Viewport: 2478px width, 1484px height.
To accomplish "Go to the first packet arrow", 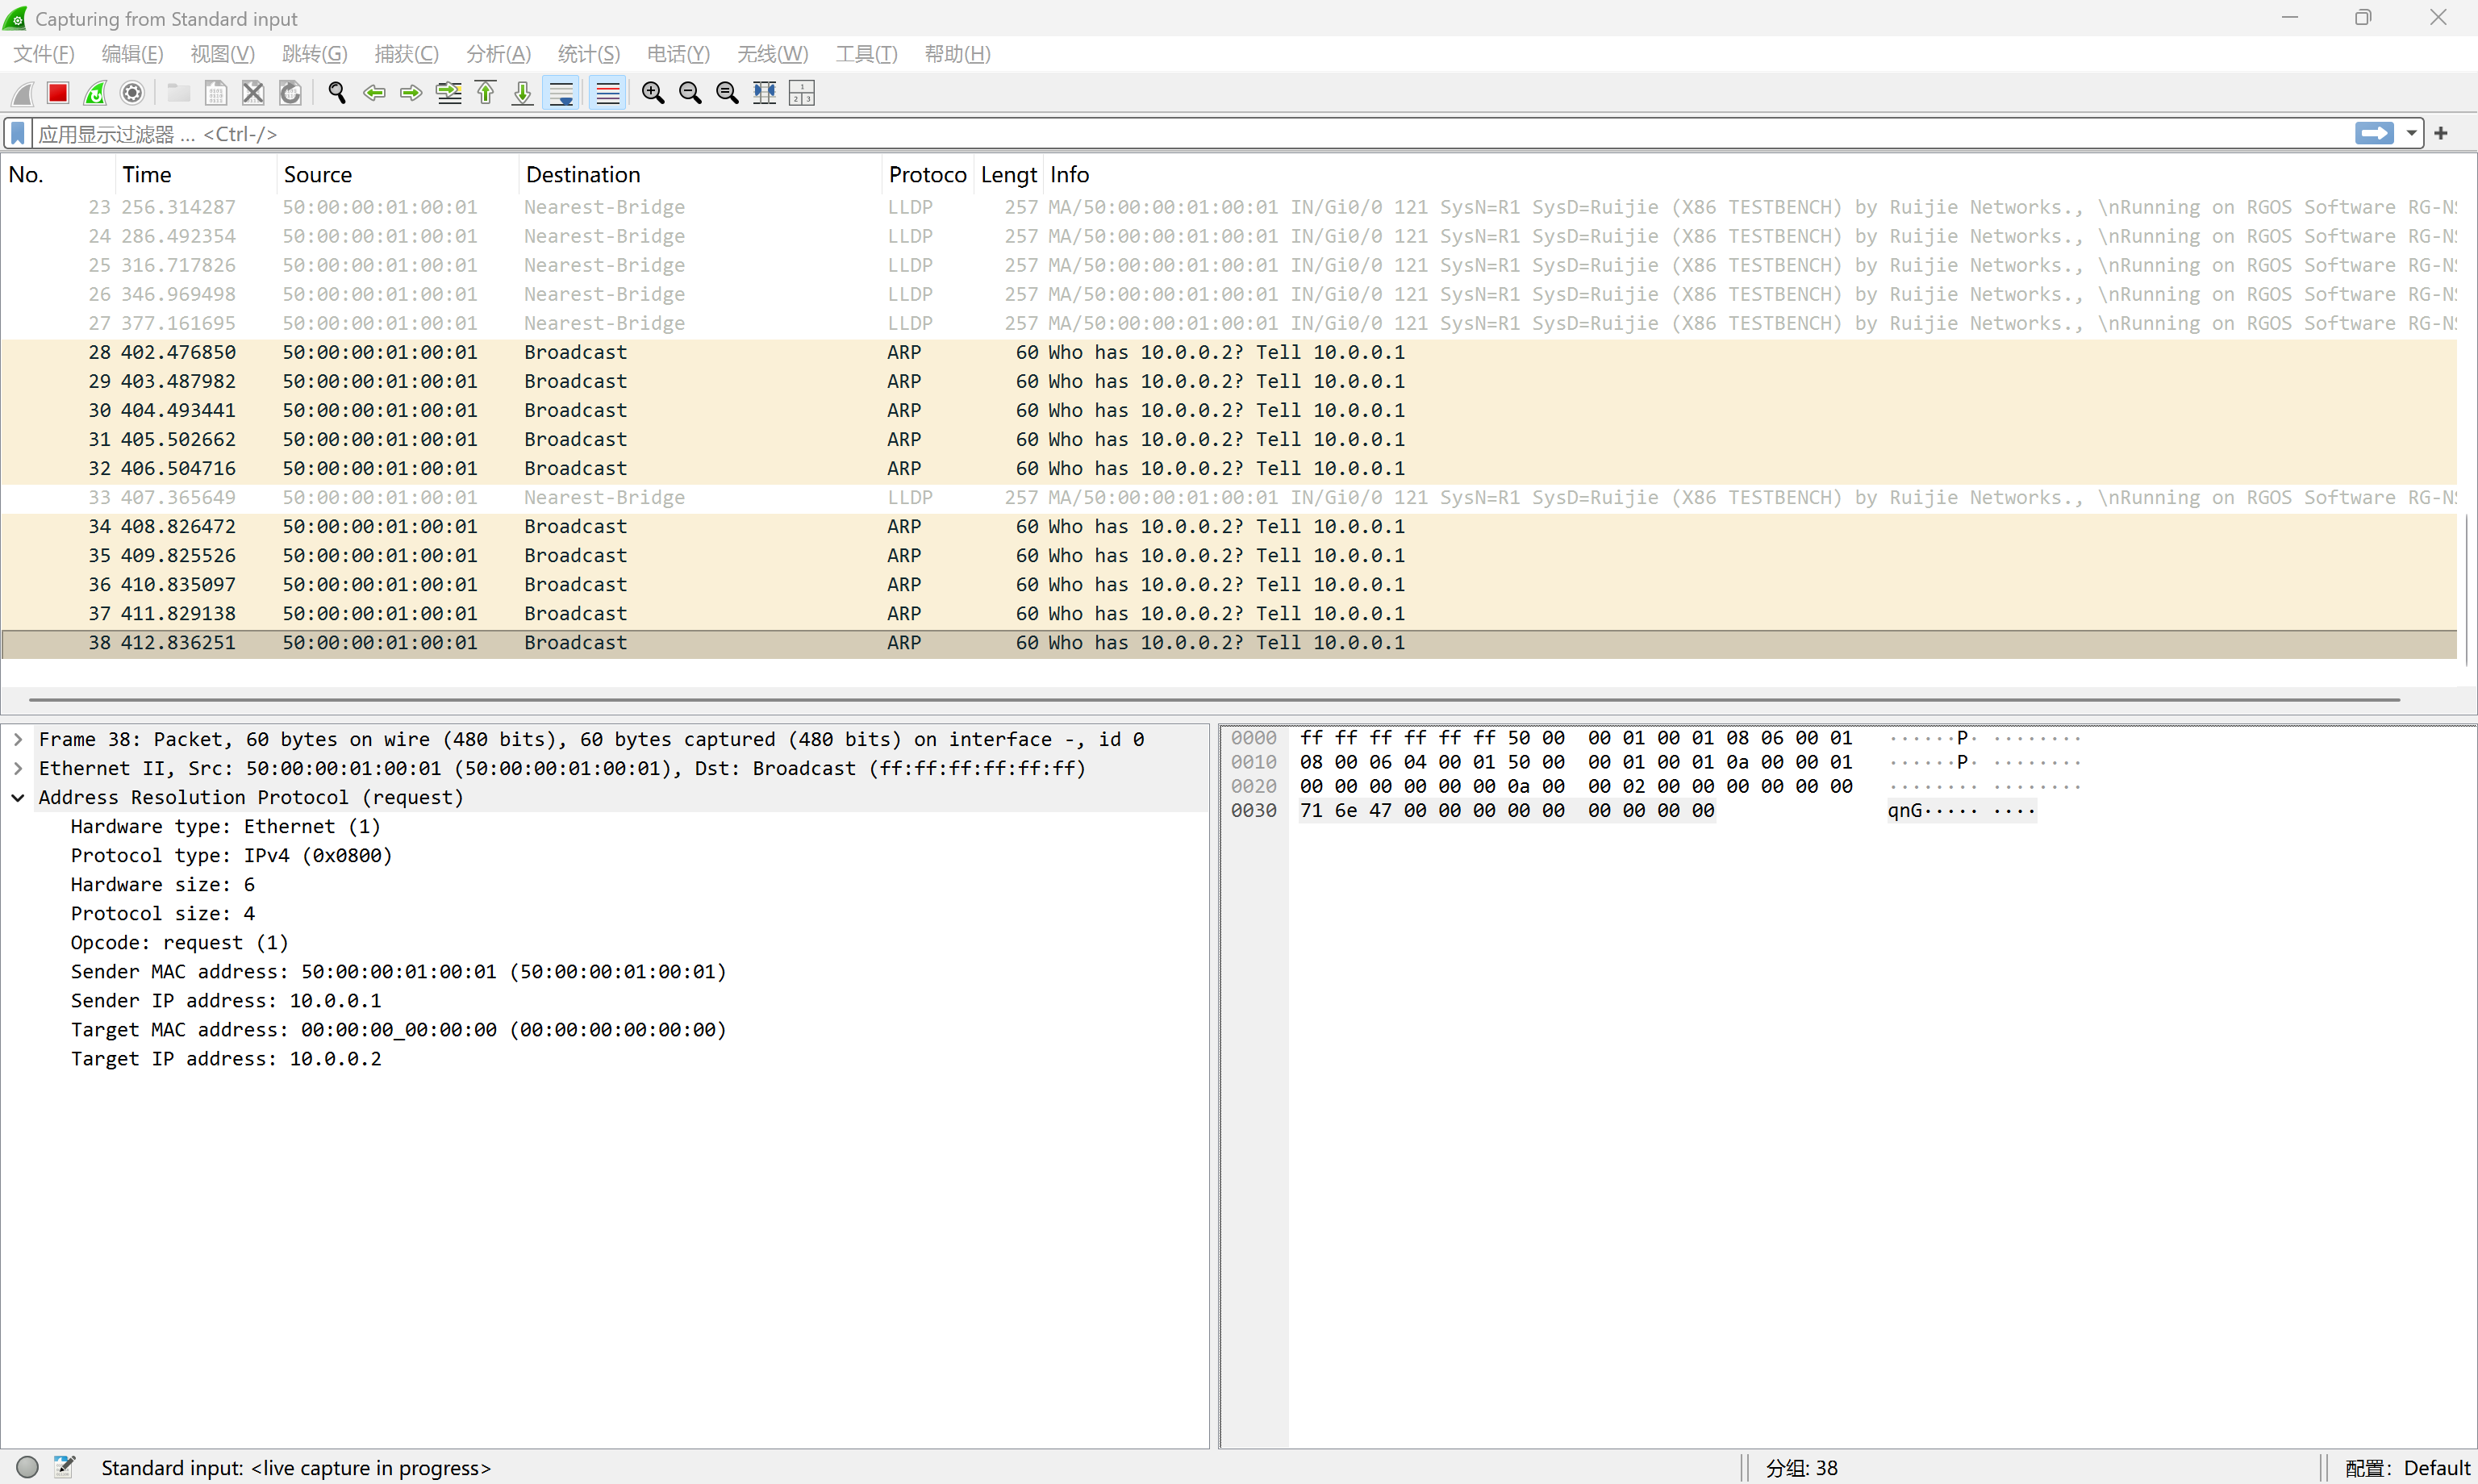I will pyautogui.click(x=486, y=93).
